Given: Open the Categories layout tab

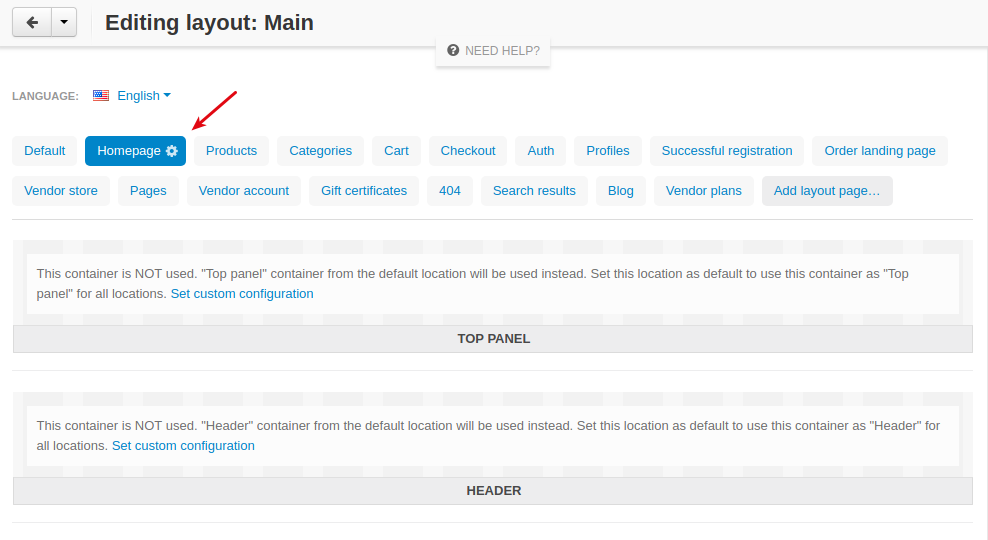Looking at the screenshot, I should [320, 151].
